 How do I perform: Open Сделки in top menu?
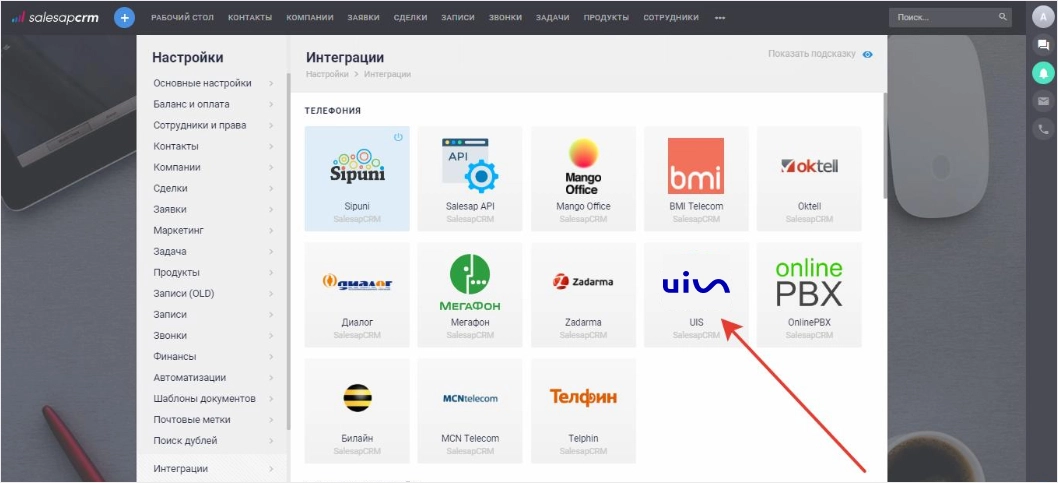(x=410, y=18)
